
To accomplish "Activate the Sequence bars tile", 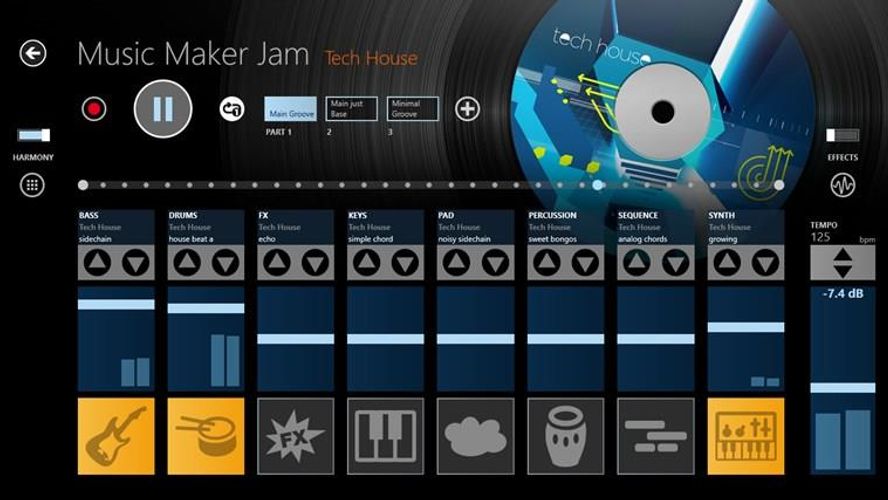I will (x=656, y=436).
